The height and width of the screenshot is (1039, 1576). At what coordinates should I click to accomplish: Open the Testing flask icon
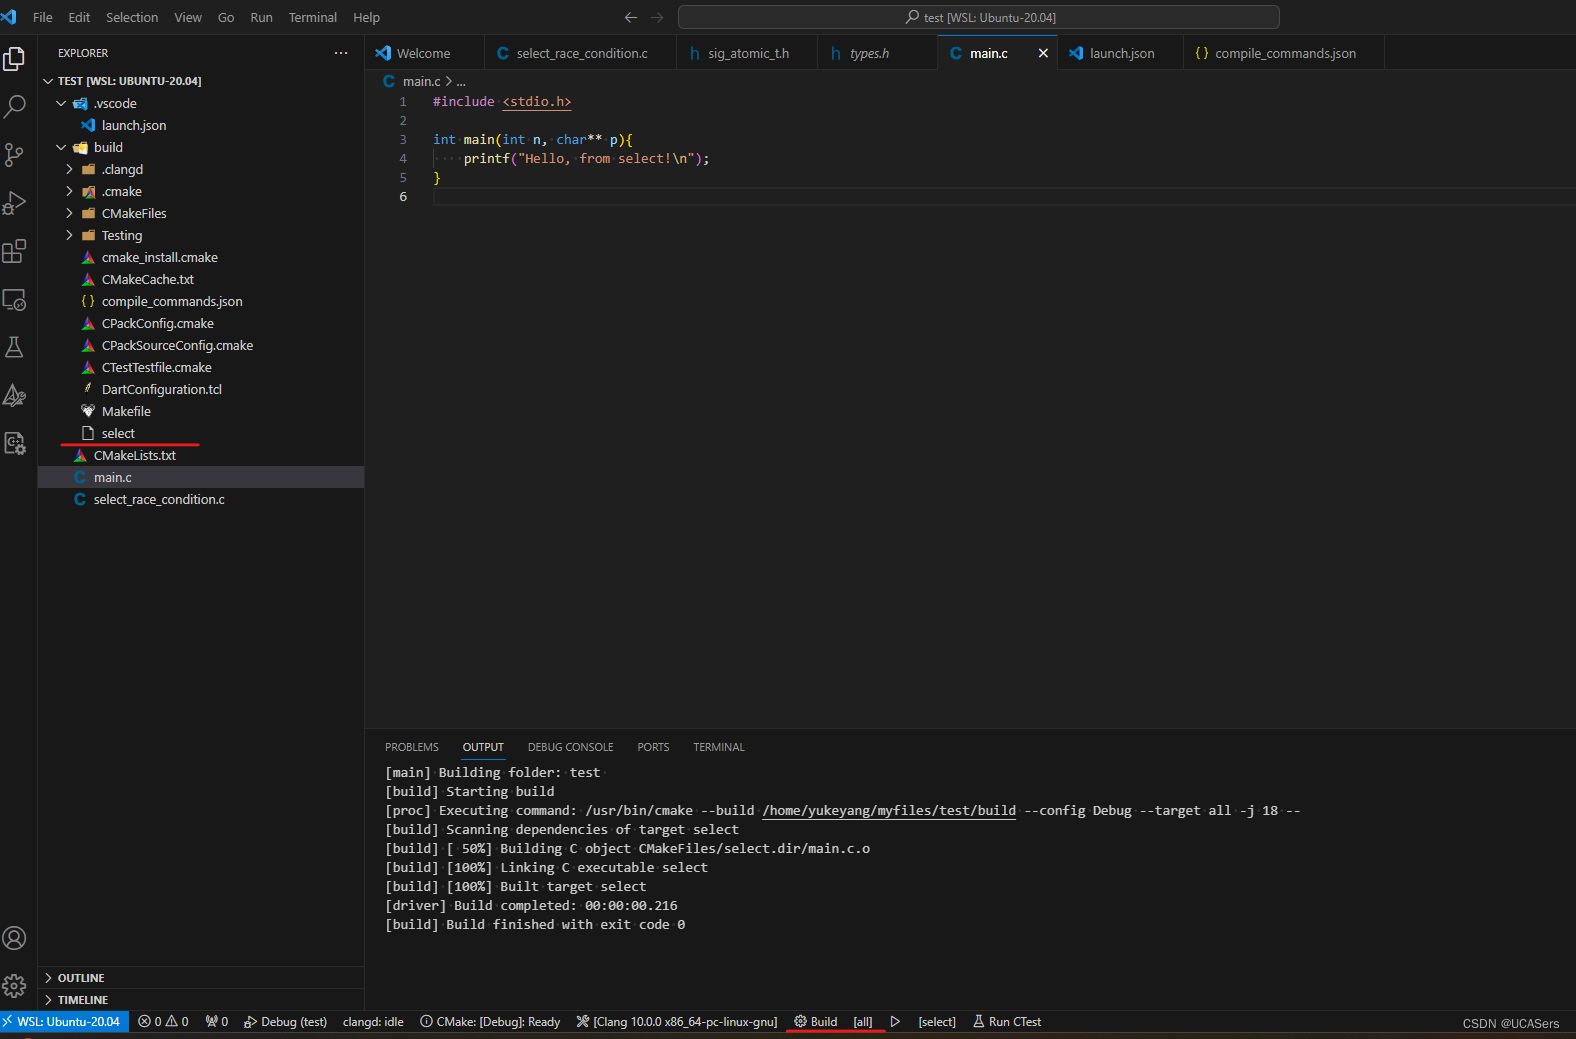pos(14,347)
